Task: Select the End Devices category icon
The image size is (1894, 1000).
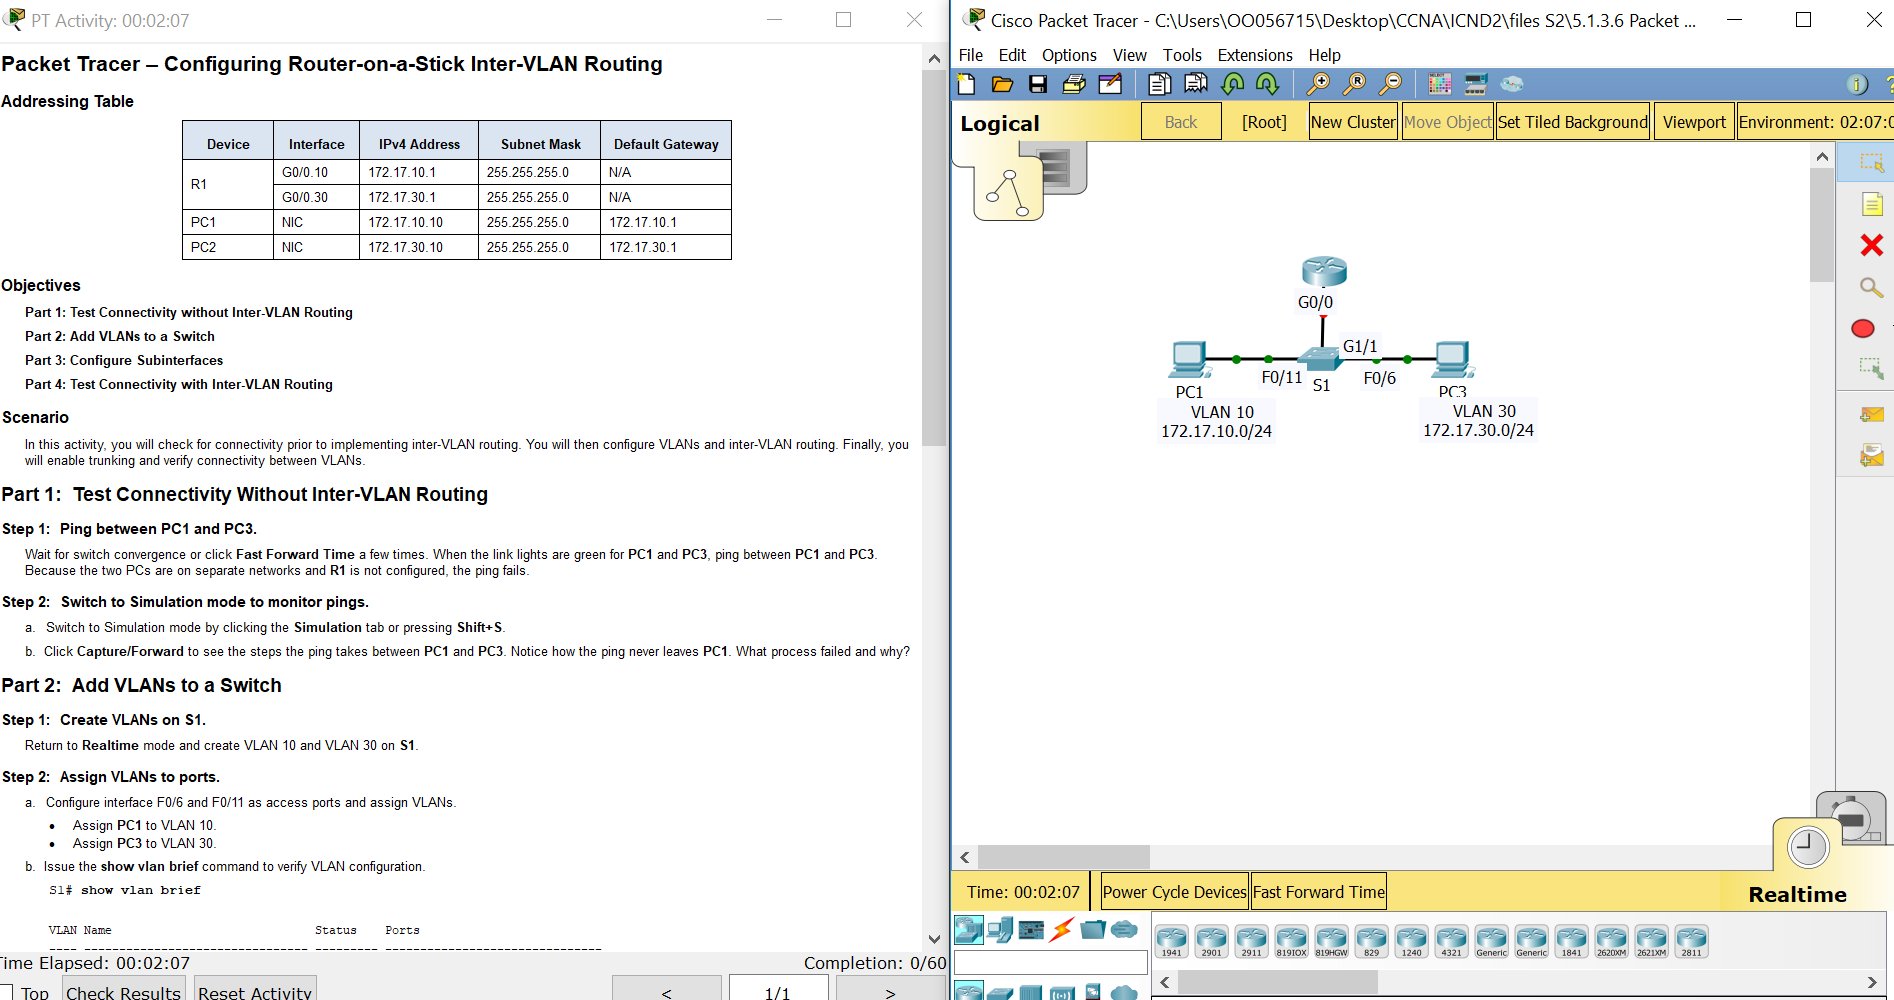Action: click(x=1000, y=930)
